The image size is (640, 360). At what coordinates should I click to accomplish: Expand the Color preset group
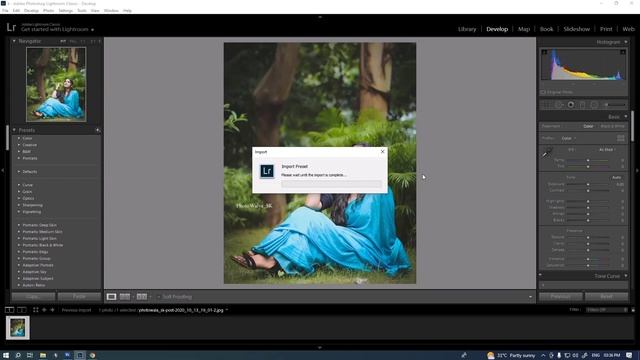(19, 138)
